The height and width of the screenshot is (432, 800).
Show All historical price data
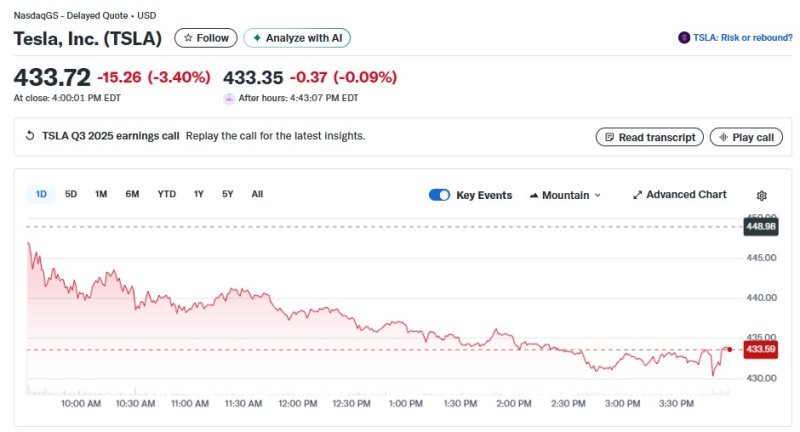coord(257,194)
